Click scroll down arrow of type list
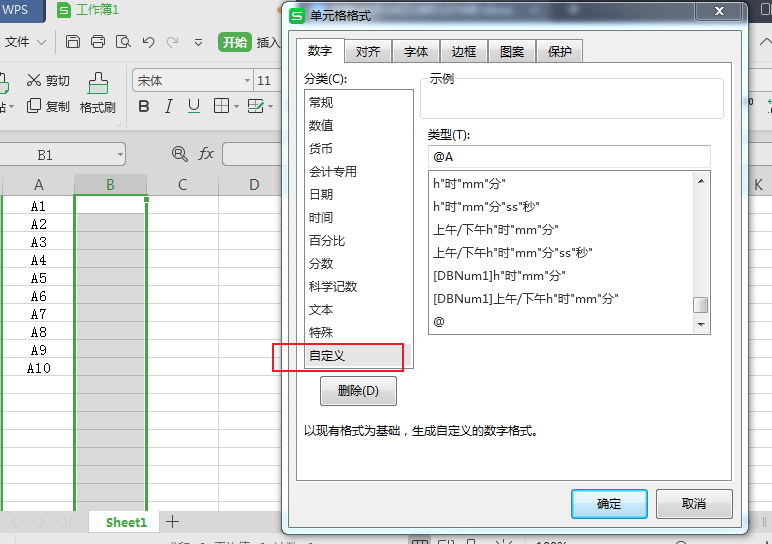The height and width of the screenshot is (544, 772). click(701, 324)
